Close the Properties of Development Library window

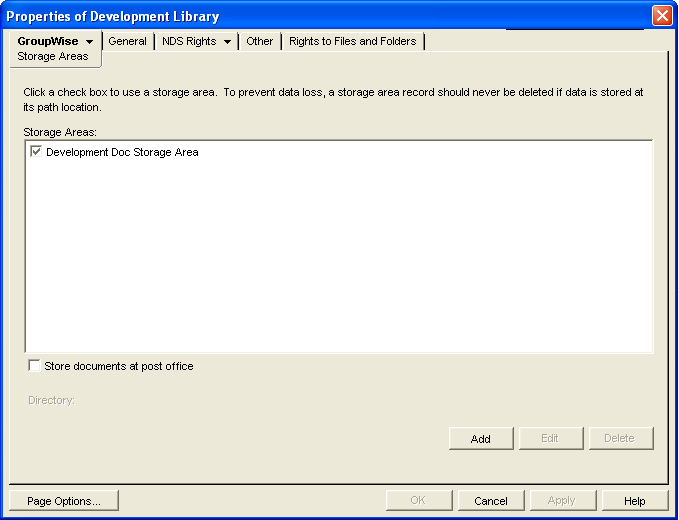[662, 16]
